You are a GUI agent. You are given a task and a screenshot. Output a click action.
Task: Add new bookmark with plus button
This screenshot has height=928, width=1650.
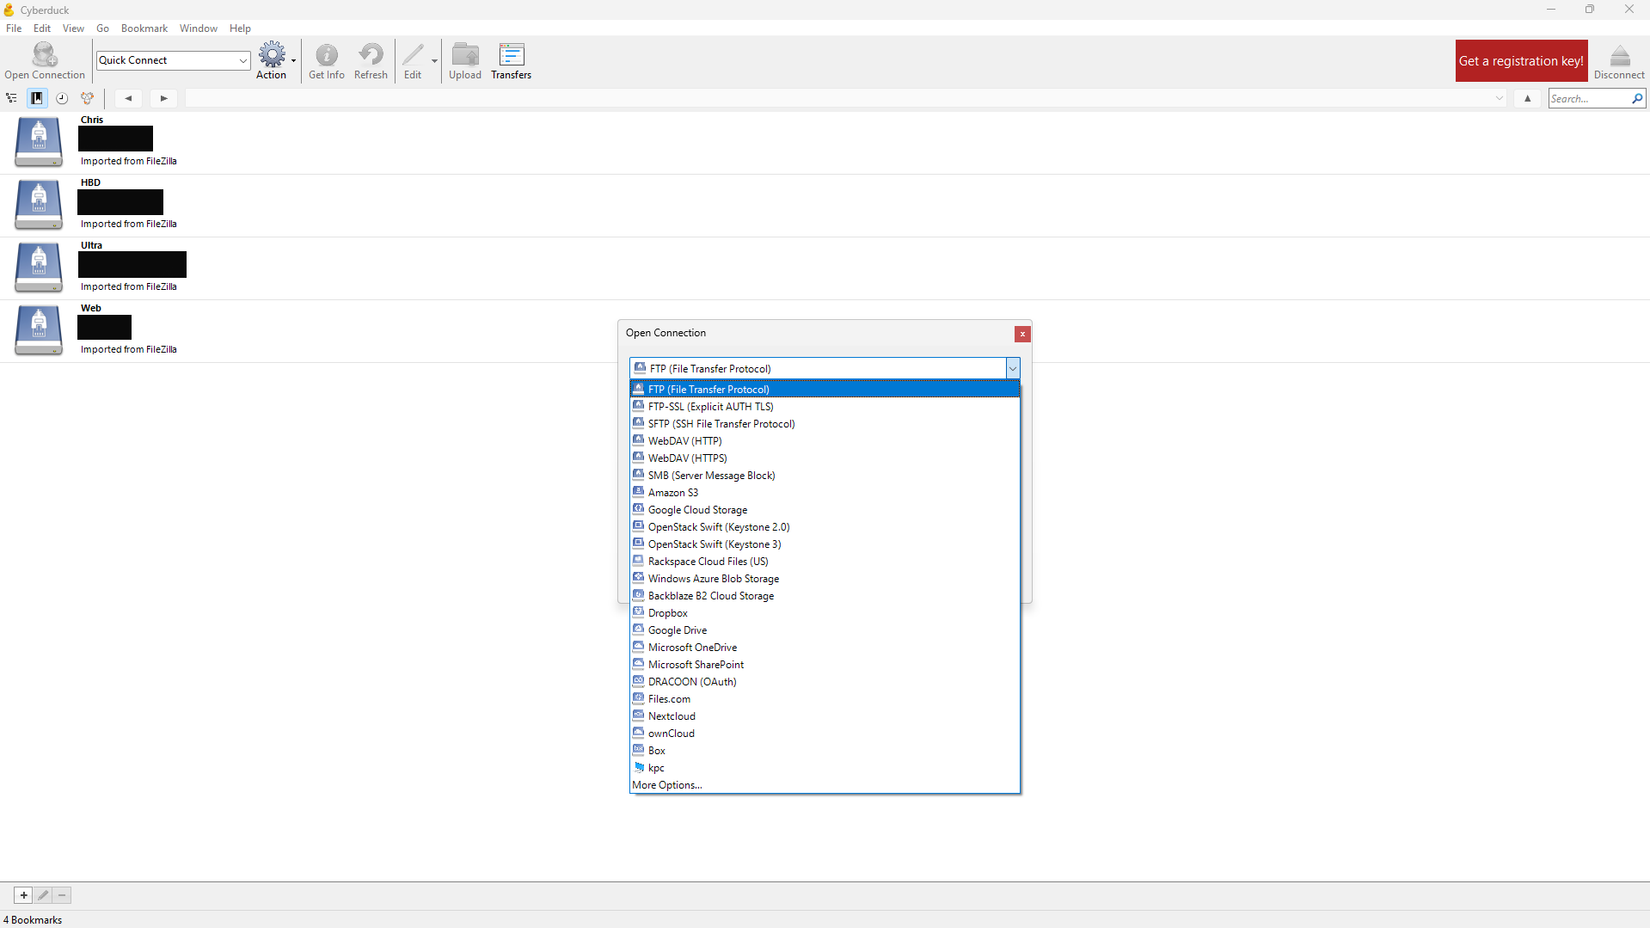(23, 895)
